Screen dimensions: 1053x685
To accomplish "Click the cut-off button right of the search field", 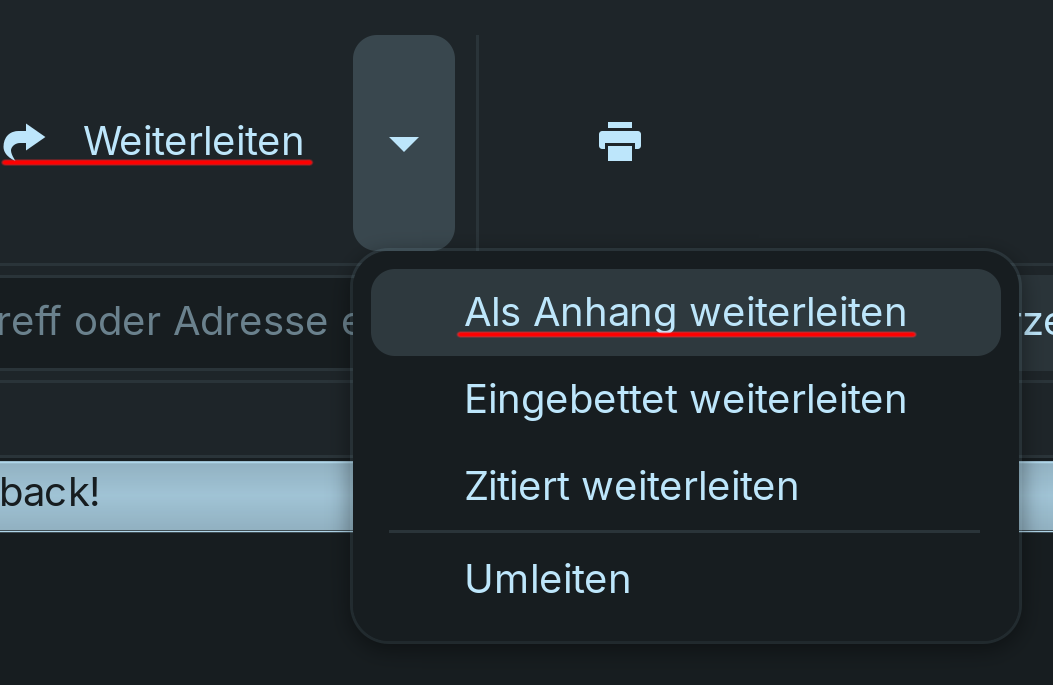I will (1036, 322).
